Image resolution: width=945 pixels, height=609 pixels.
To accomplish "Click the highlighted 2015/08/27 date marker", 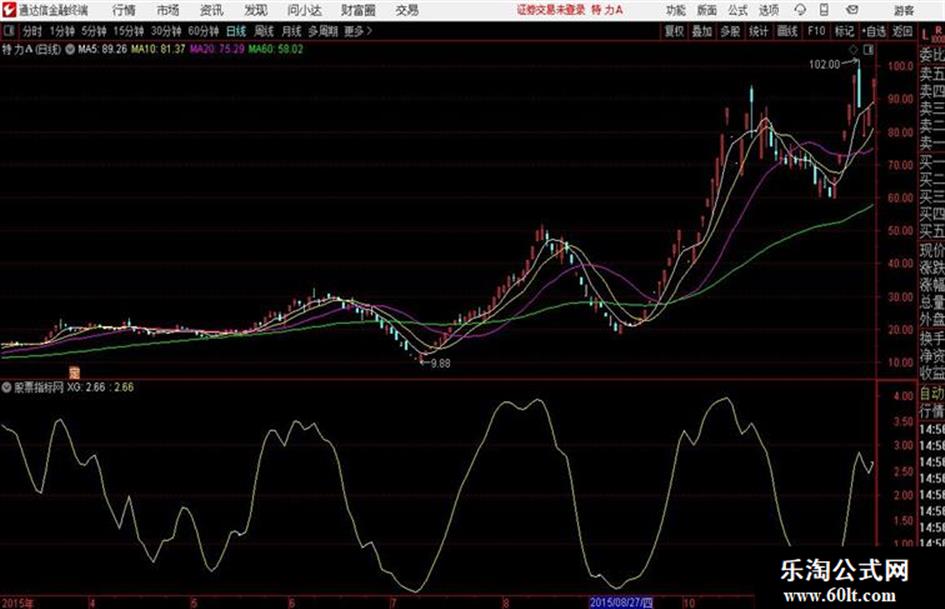I will tap(621, 603).
